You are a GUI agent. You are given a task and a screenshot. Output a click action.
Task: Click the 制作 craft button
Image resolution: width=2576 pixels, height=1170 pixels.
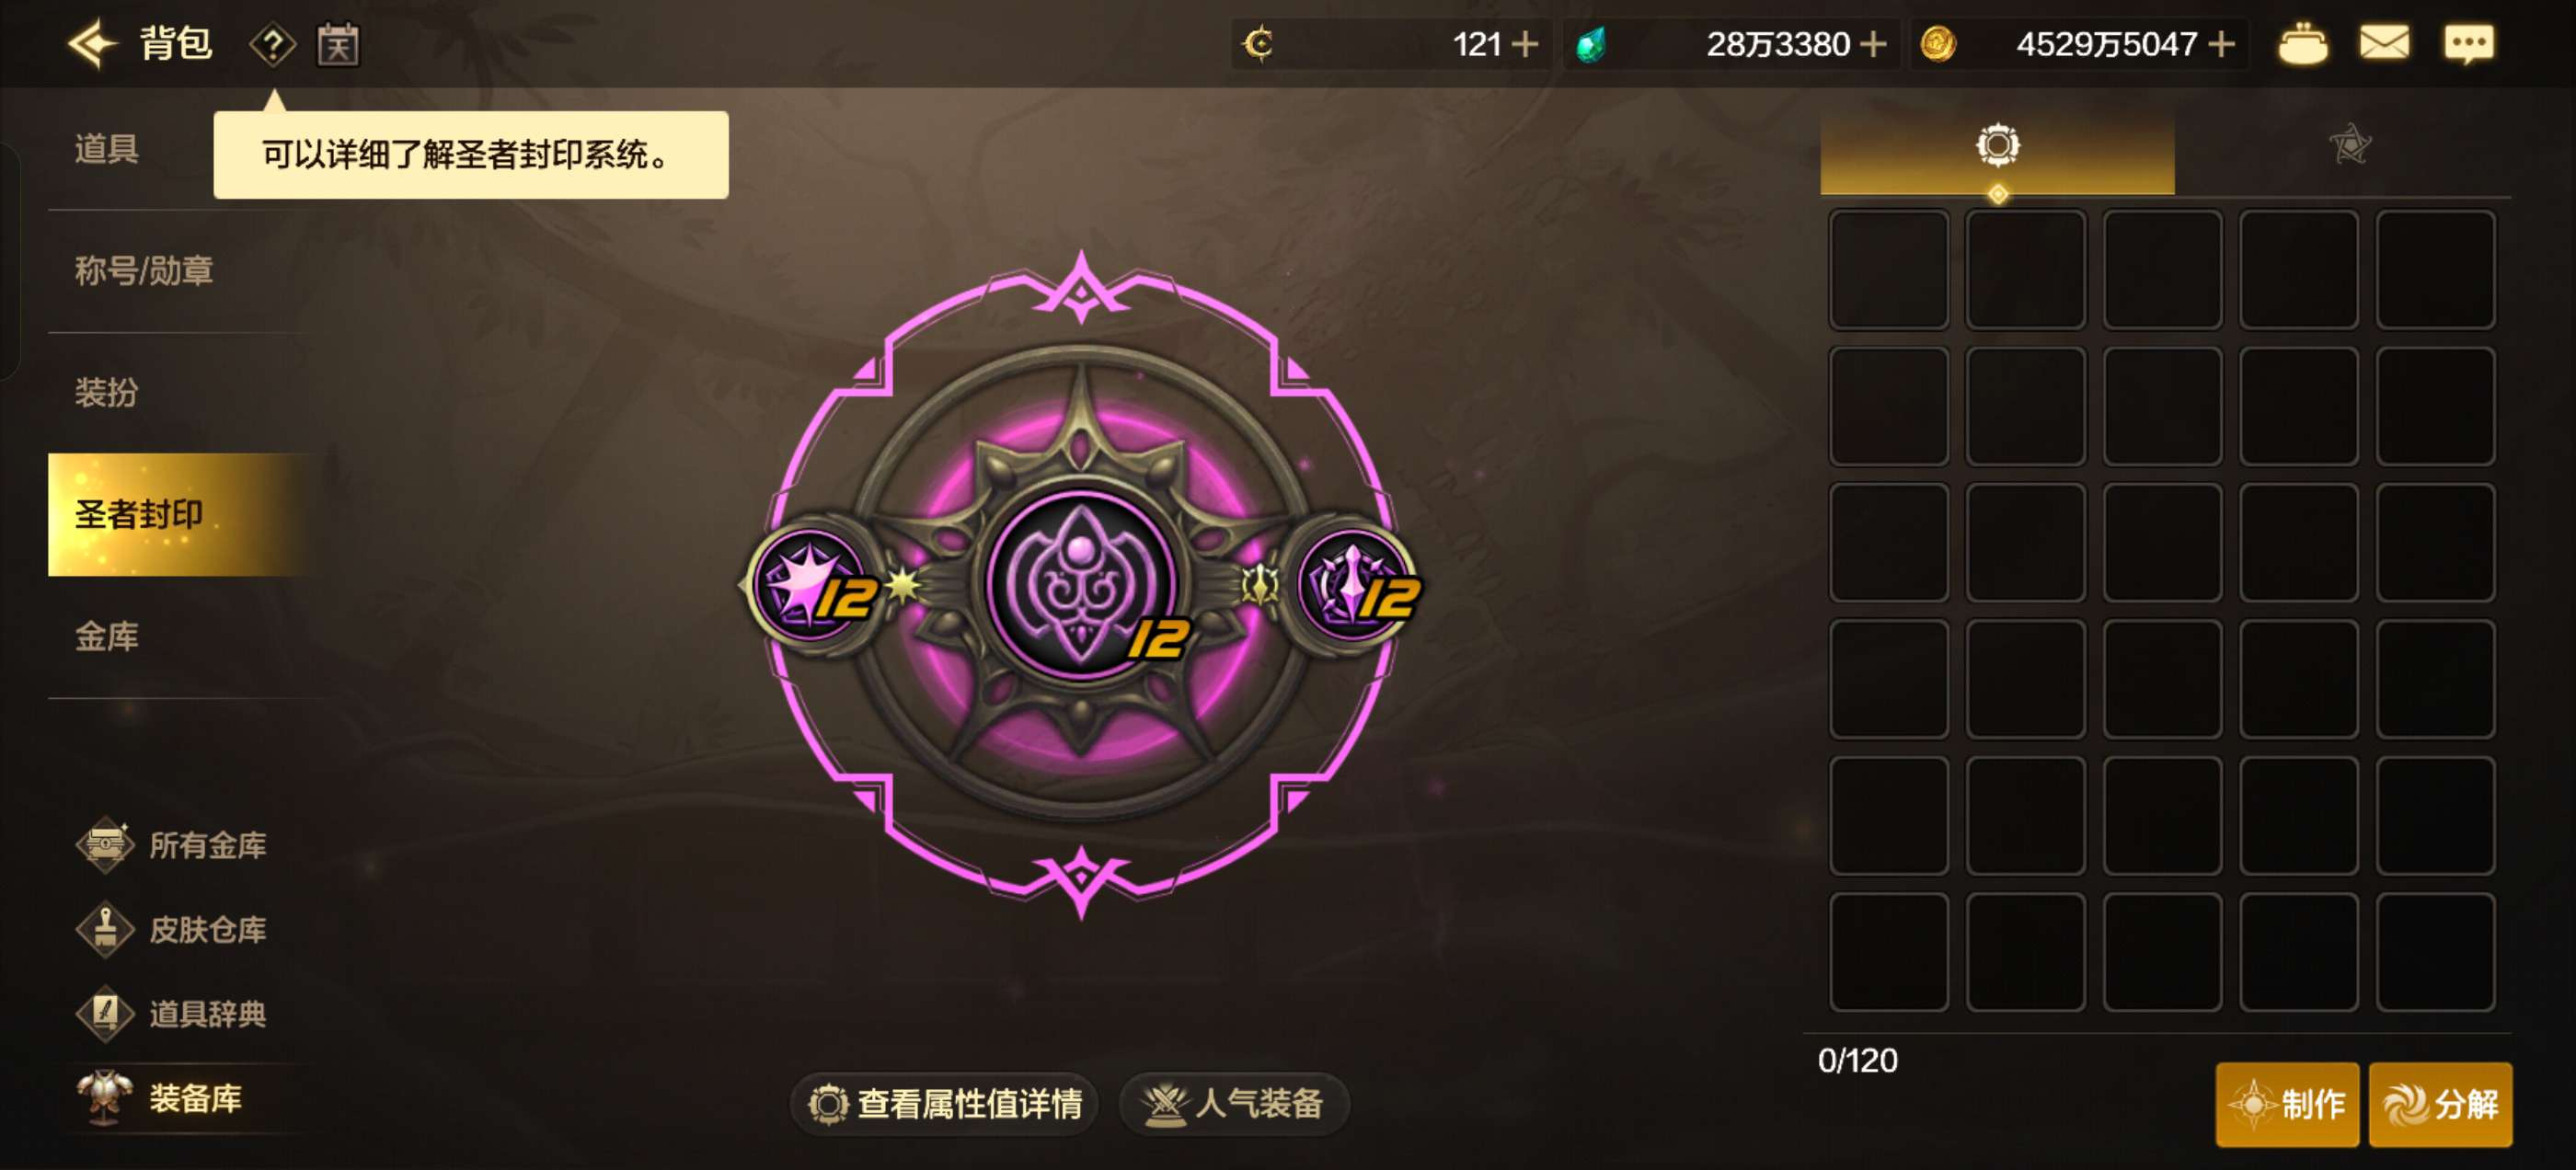pyautogui.click(x=2287, y=1104)
